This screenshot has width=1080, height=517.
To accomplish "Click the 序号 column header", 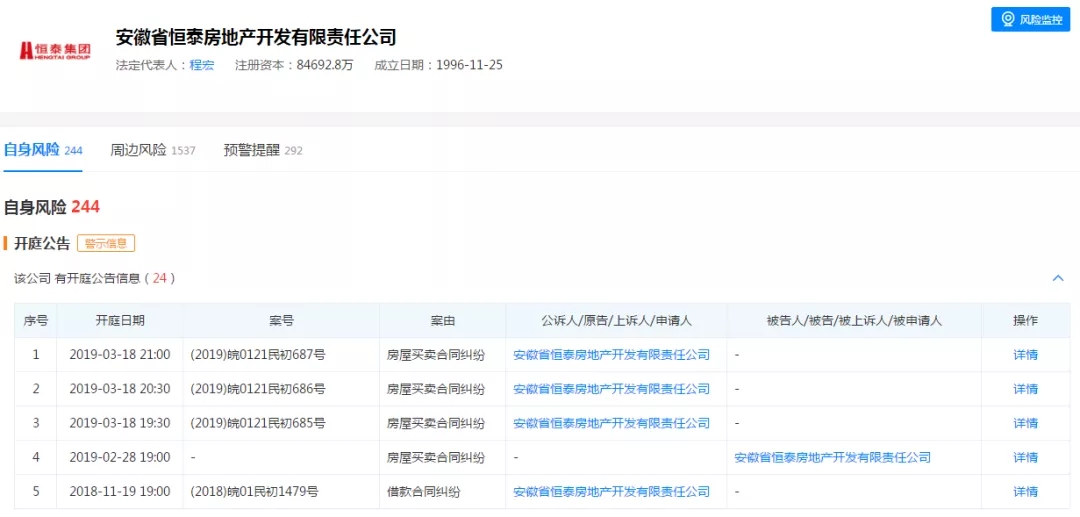I will [36, 321].
